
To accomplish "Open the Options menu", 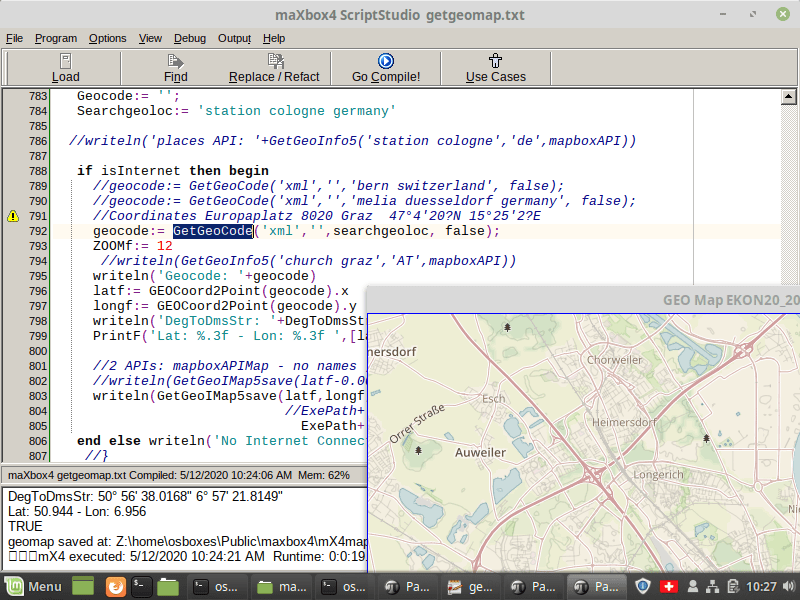I will 107,38.
